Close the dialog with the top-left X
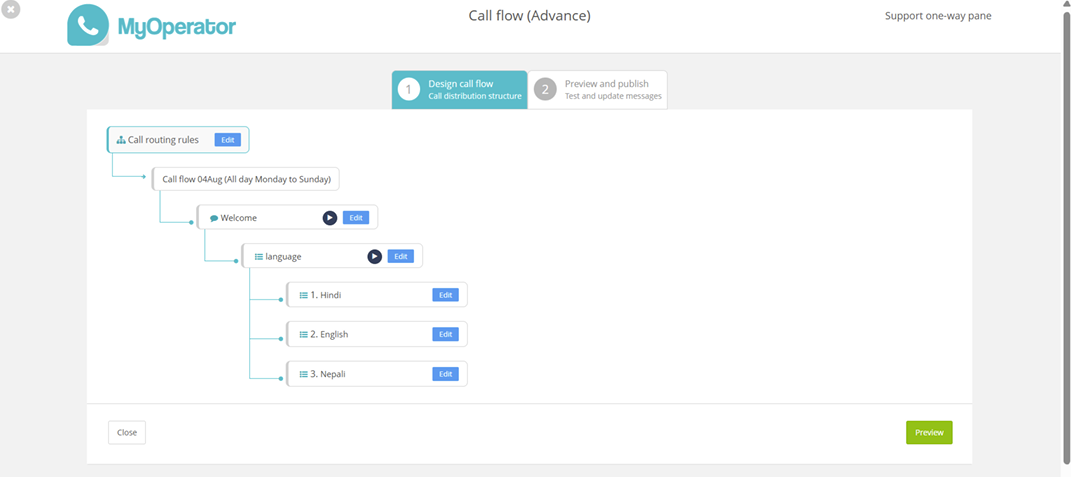 tap(10, 9)
